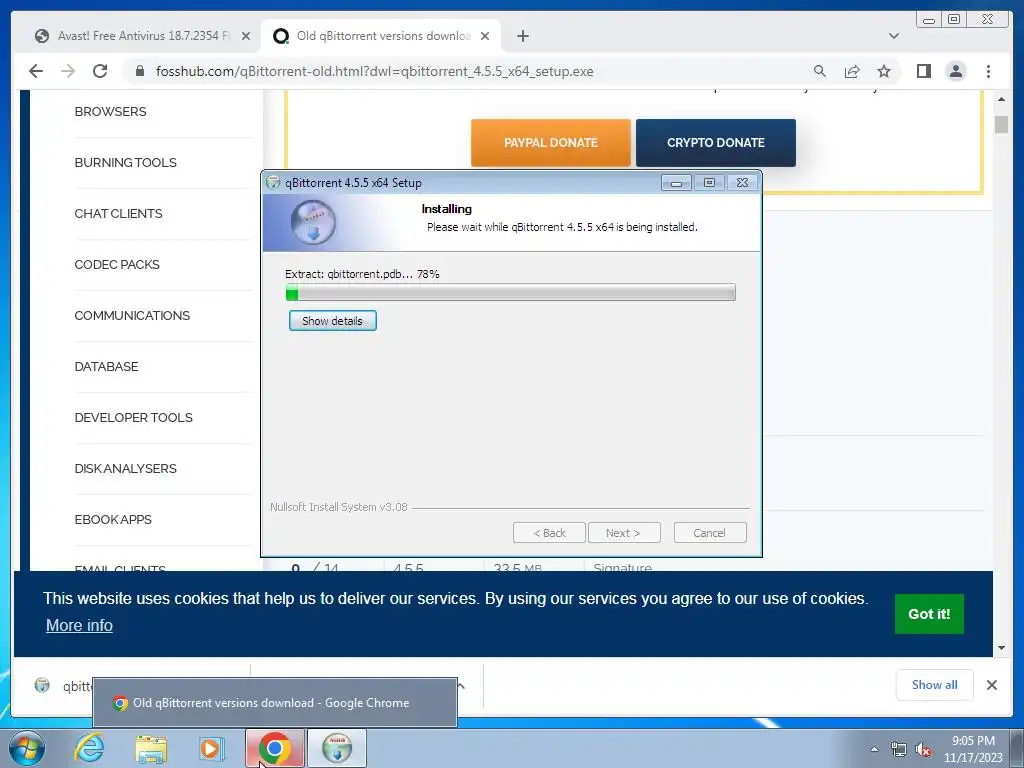Close the downloads bar
Image resolution: width=1024 pixels, height=768 pixels.
991,685
